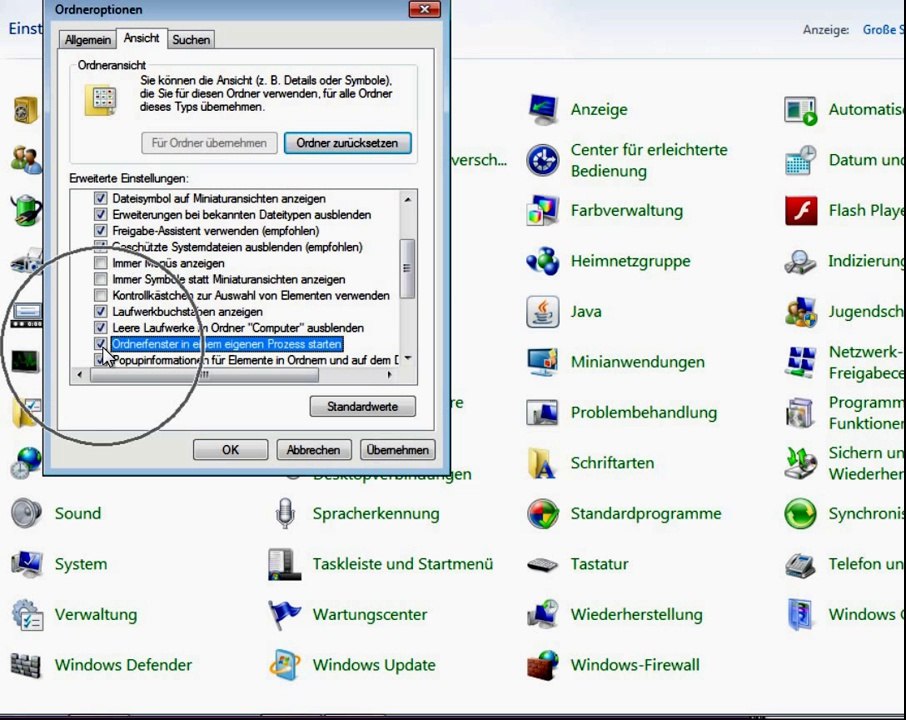Click the Sound speaker icon
Image resolution: width=906 pixels, height=720 pixels.
27,514
